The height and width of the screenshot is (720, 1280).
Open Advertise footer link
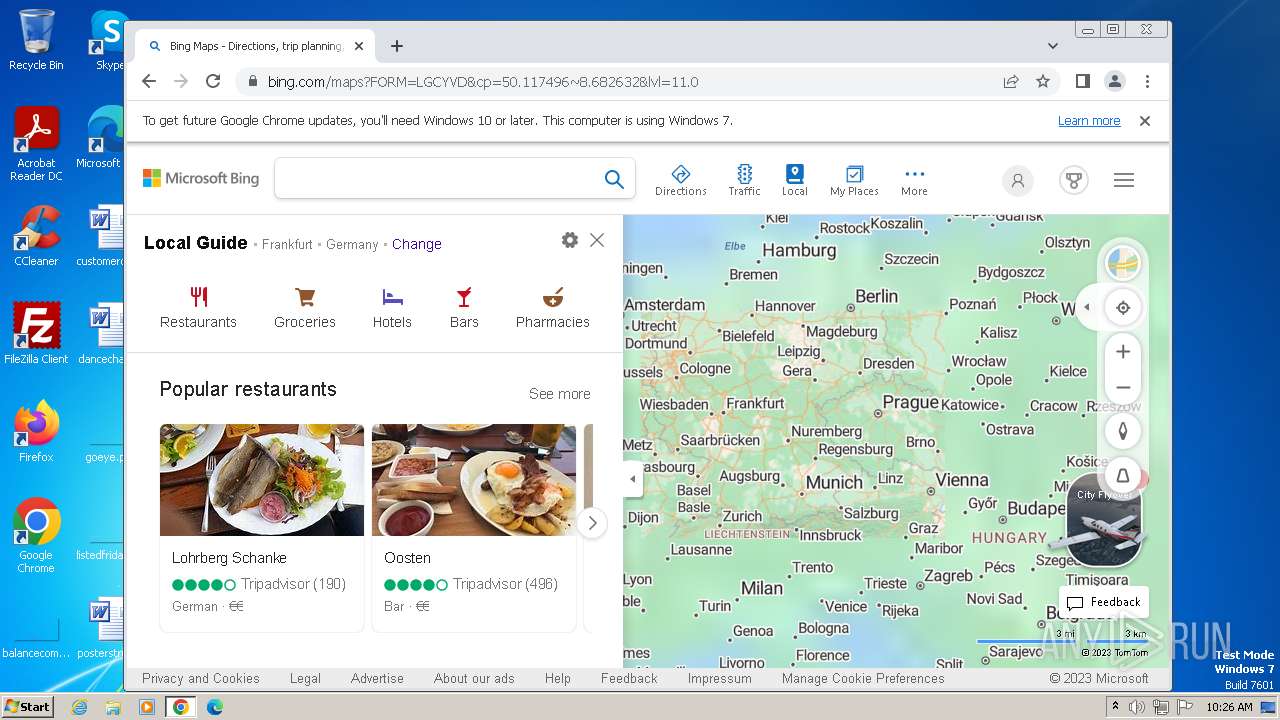pyautogui.click(x=377, y=678)
